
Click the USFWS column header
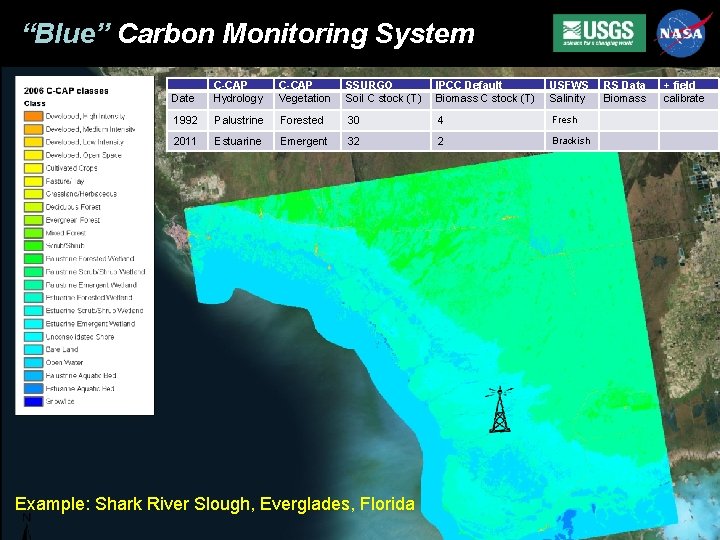tap(572, 84)
